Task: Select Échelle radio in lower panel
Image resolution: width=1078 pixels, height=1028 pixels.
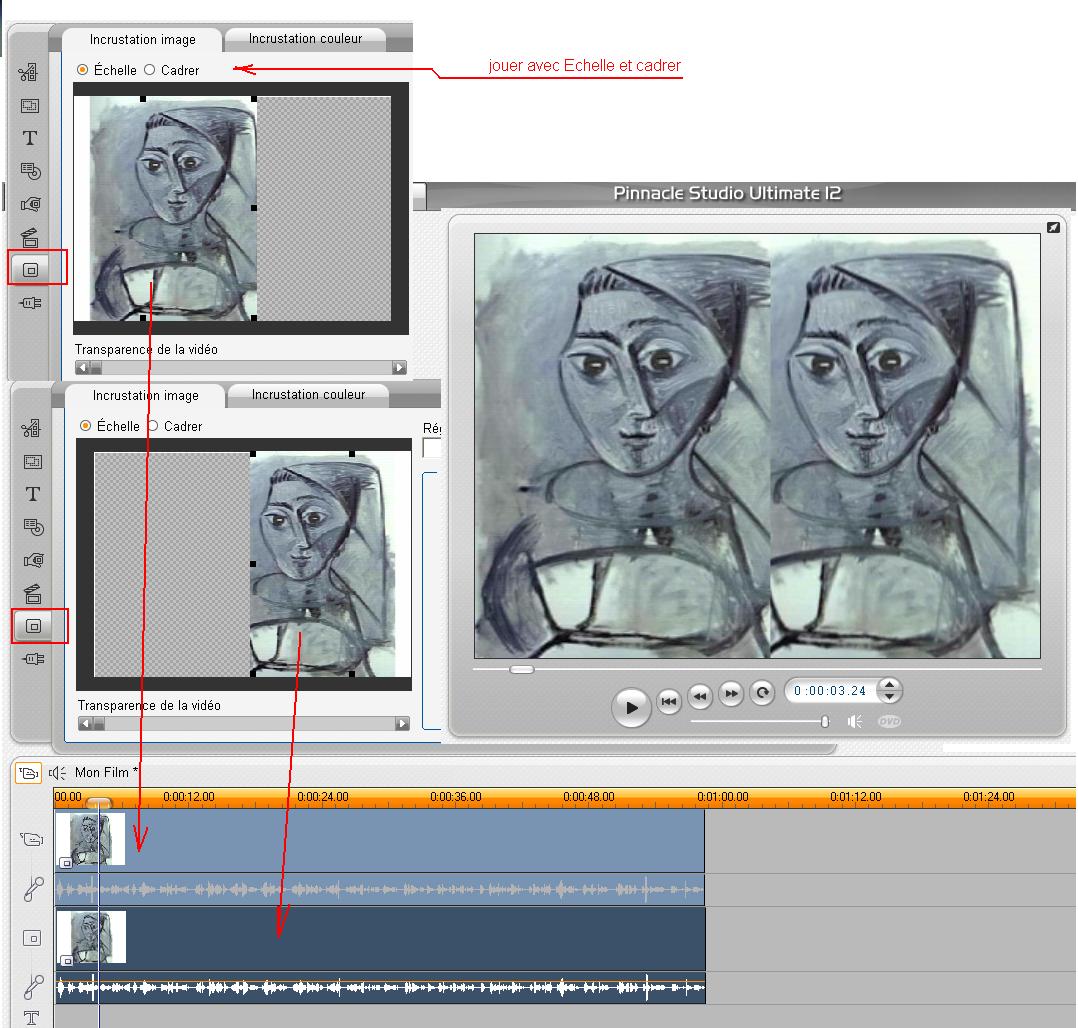Action: click(x=85, y=426)
